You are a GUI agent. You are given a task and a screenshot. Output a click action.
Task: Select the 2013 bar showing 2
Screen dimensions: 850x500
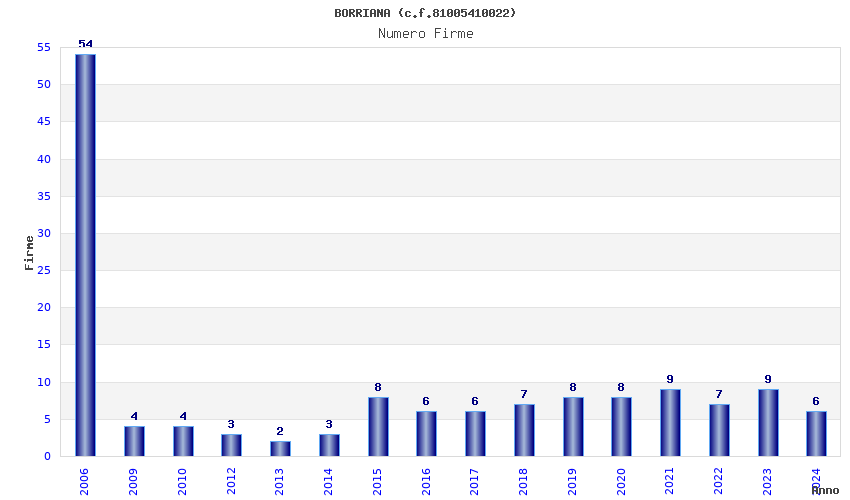[x=280, y=448]
